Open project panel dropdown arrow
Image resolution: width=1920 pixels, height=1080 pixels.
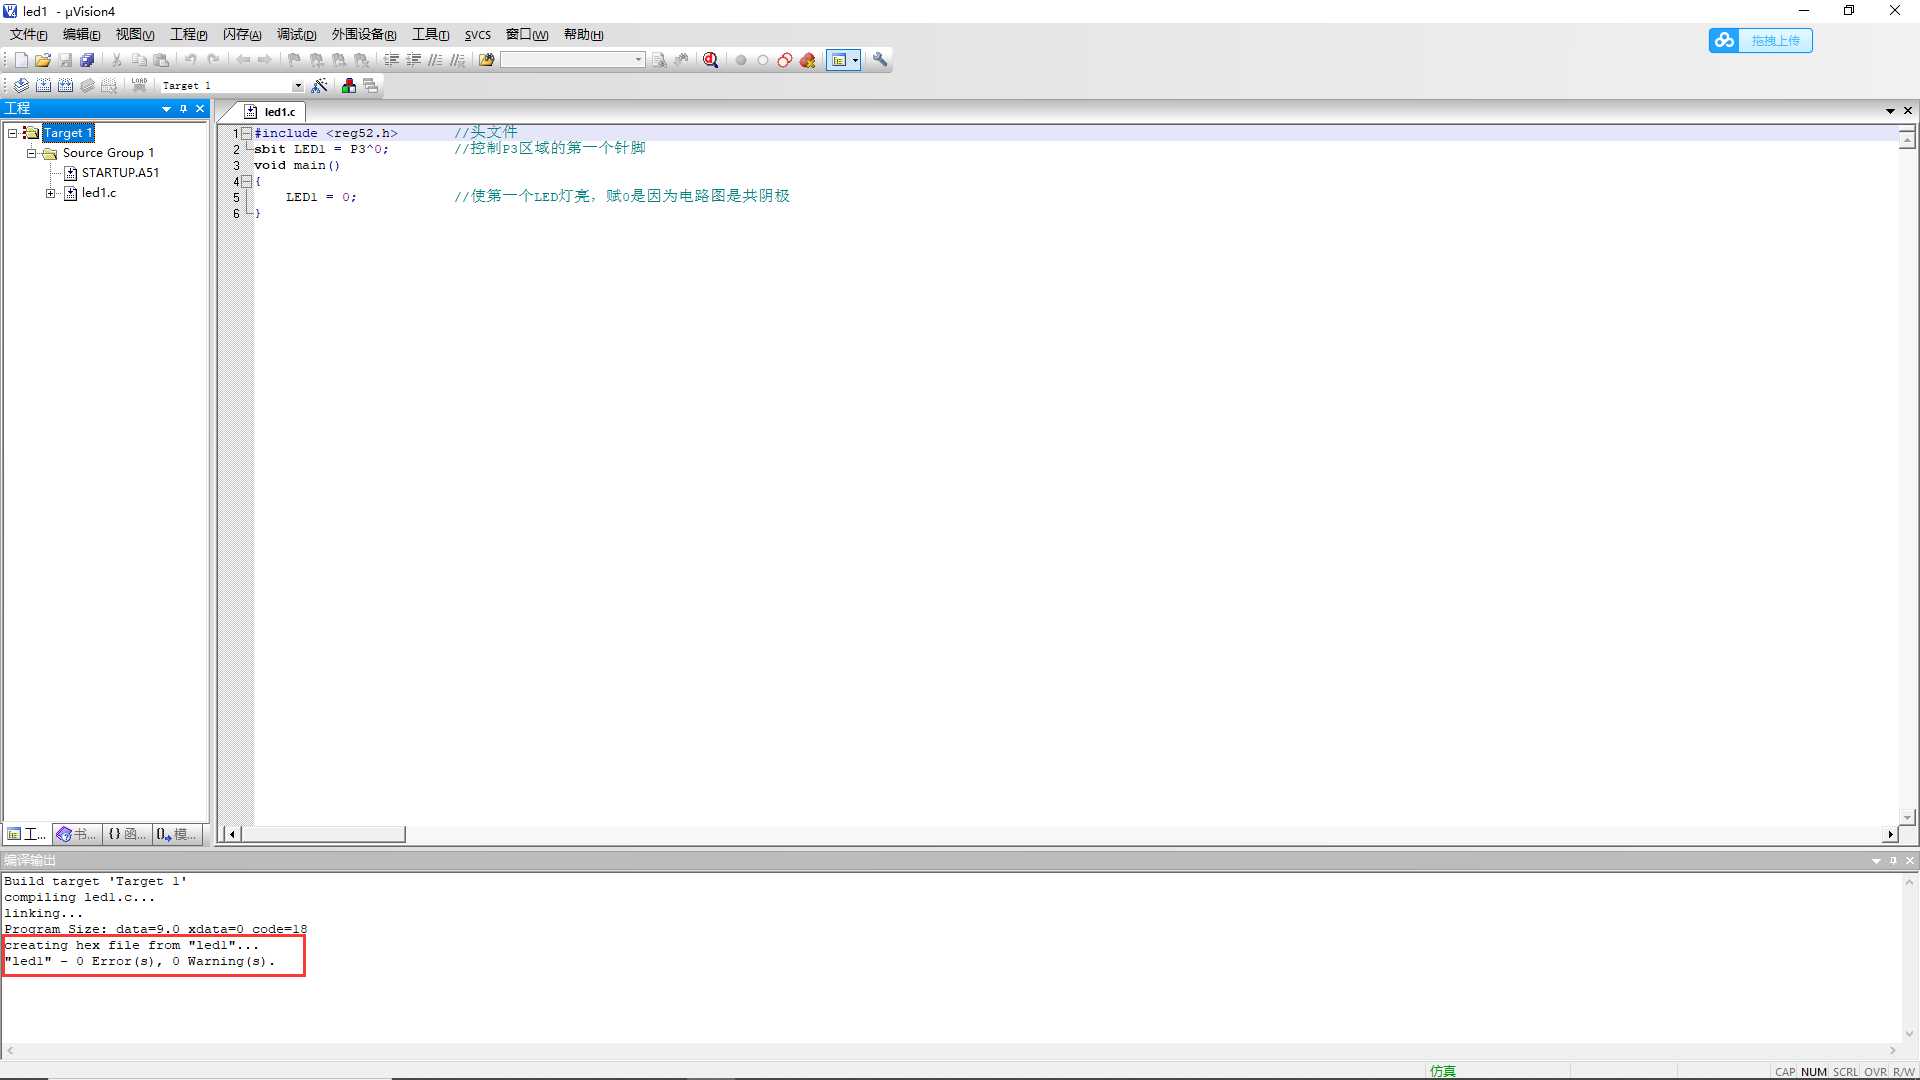point(166,109)
